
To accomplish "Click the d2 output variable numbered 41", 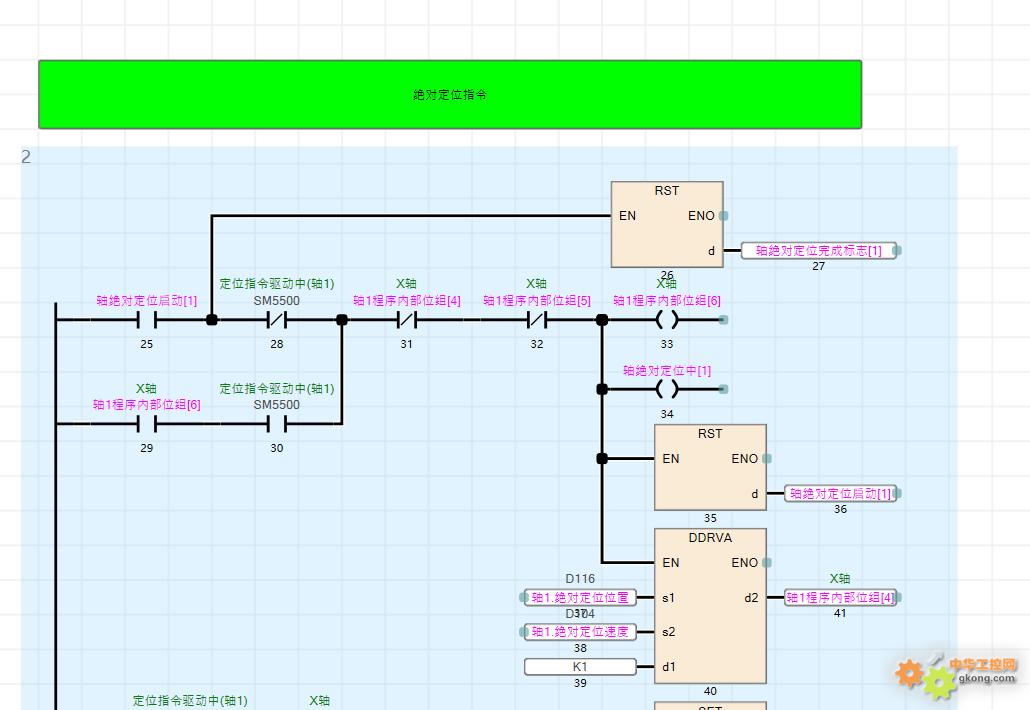I will (840, 598).
